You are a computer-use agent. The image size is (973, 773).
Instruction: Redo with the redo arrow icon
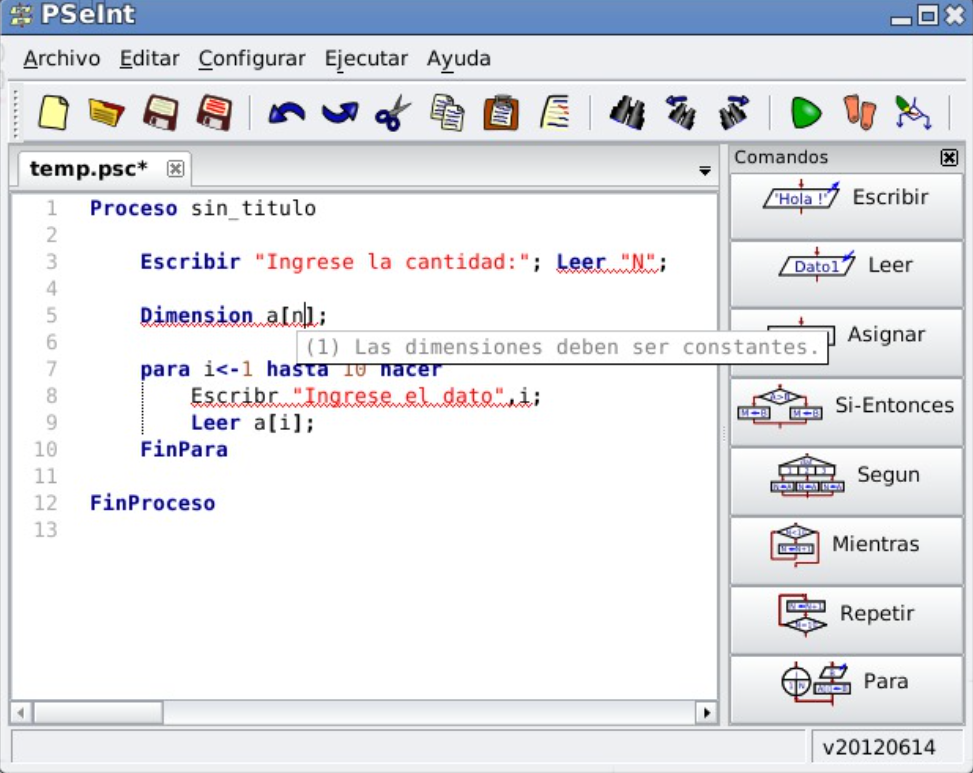(339, 112)
